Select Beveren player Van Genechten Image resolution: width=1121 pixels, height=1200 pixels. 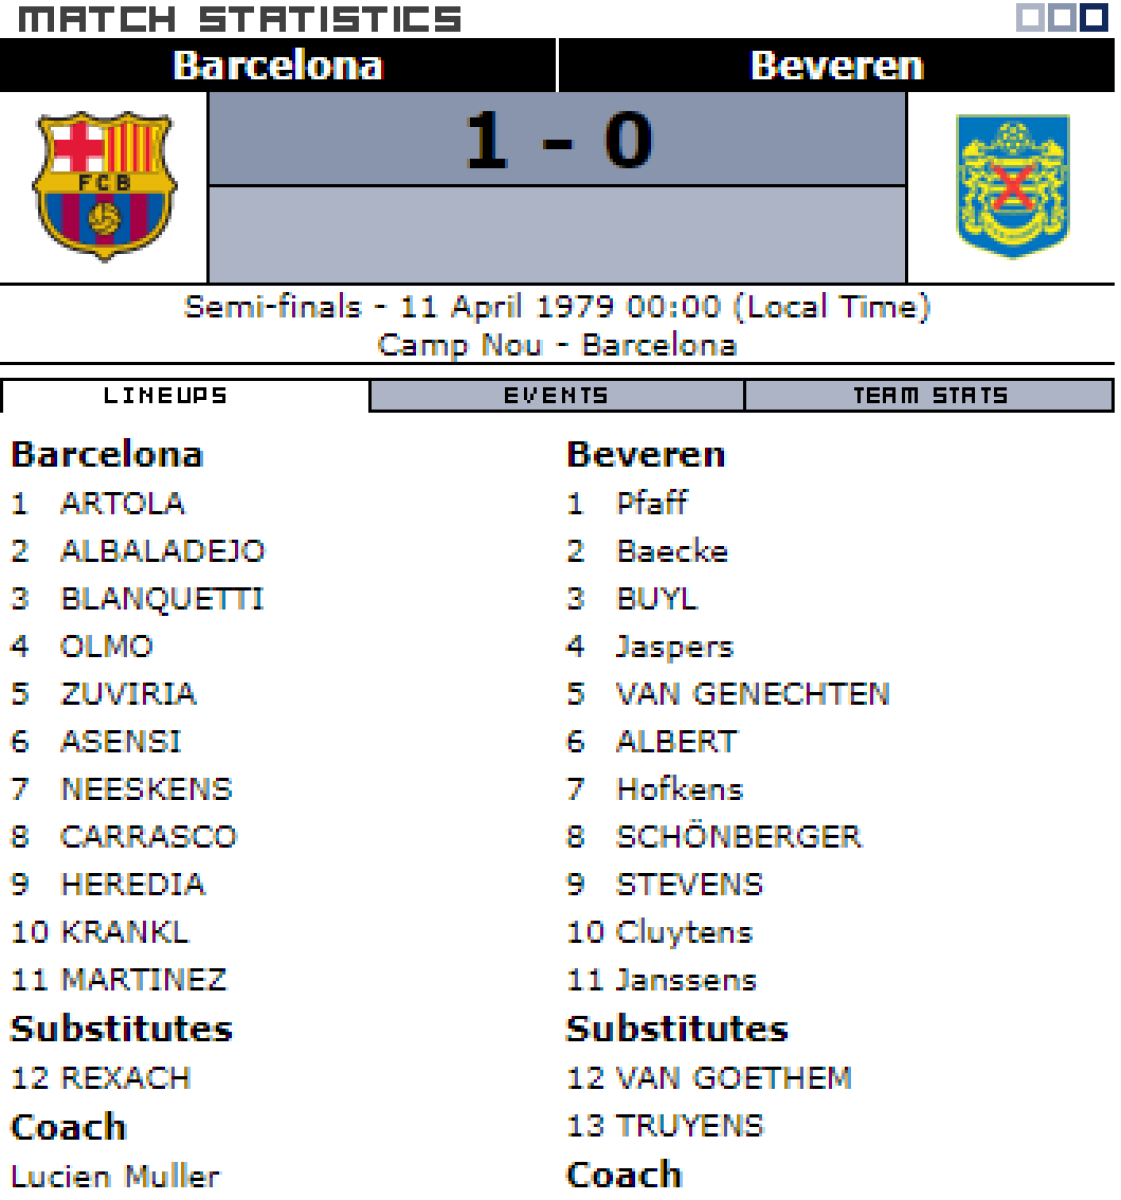click(x=752, y=694)
